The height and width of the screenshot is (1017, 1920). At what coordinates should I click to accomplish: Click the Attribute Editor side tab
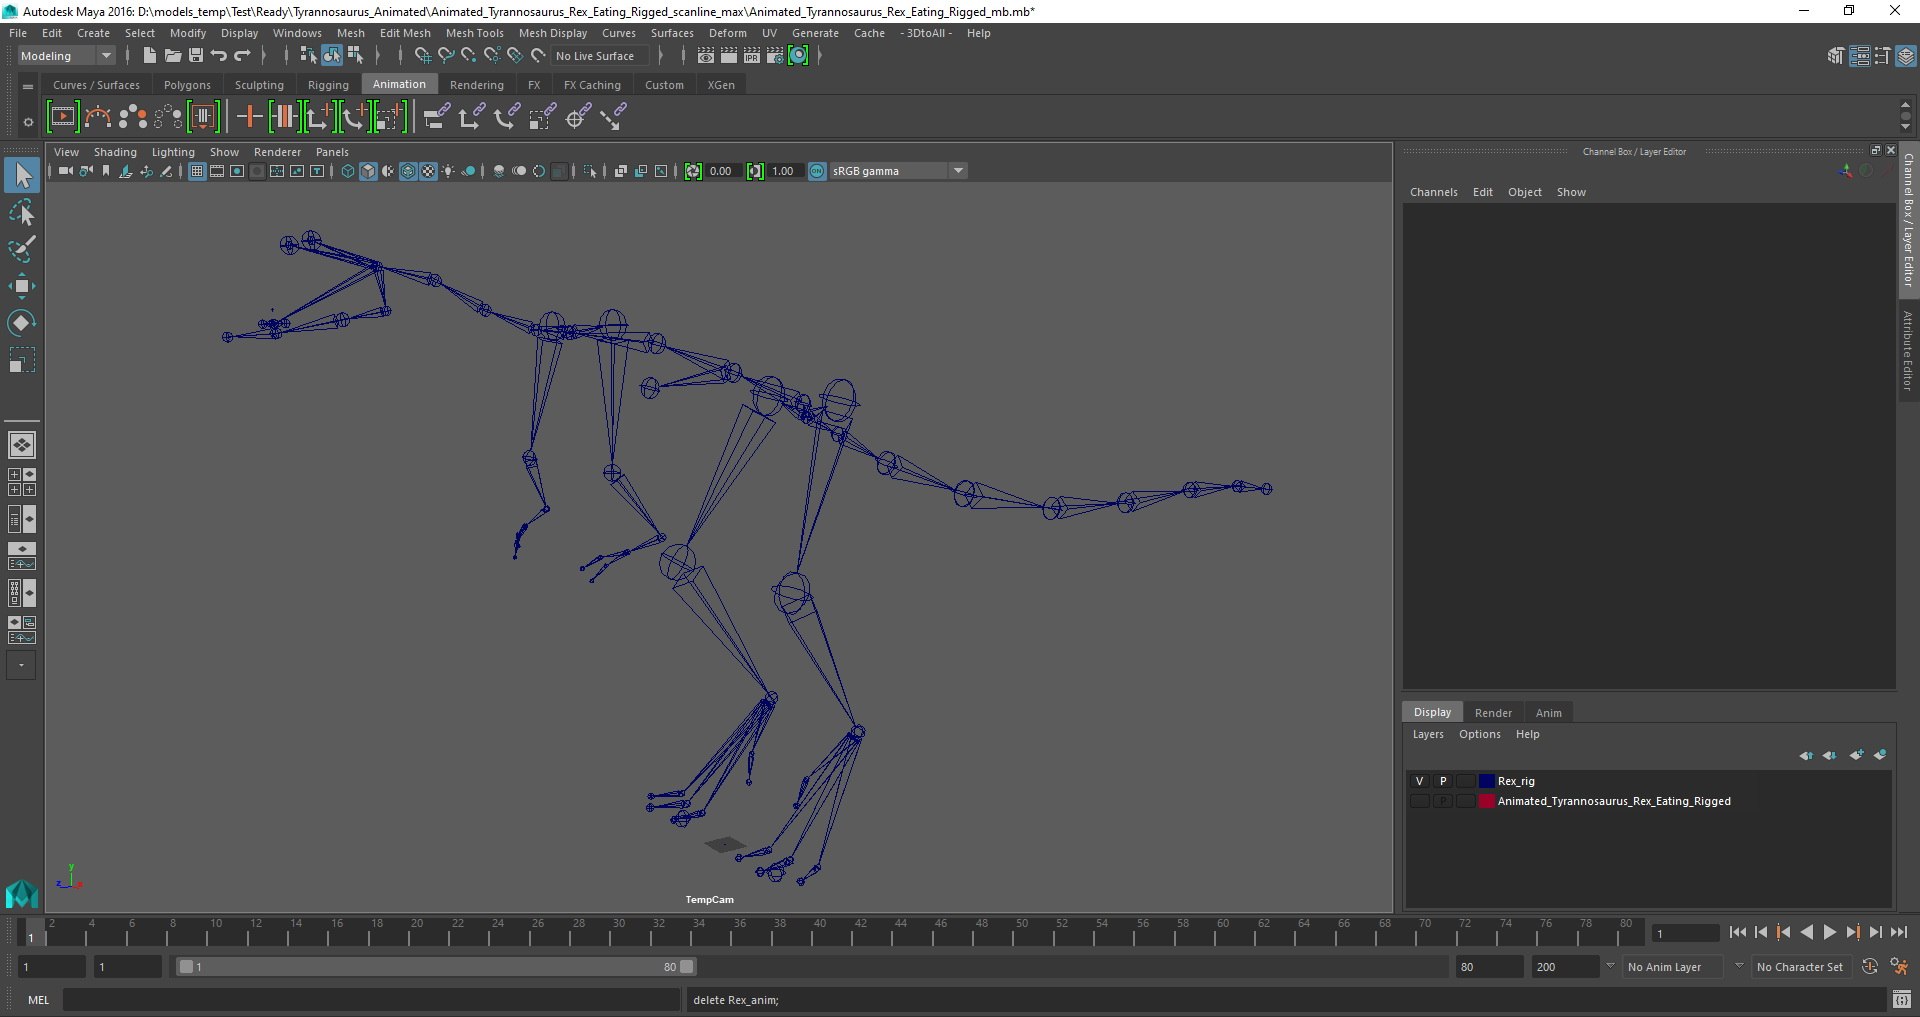click(x=1908, y=350)
